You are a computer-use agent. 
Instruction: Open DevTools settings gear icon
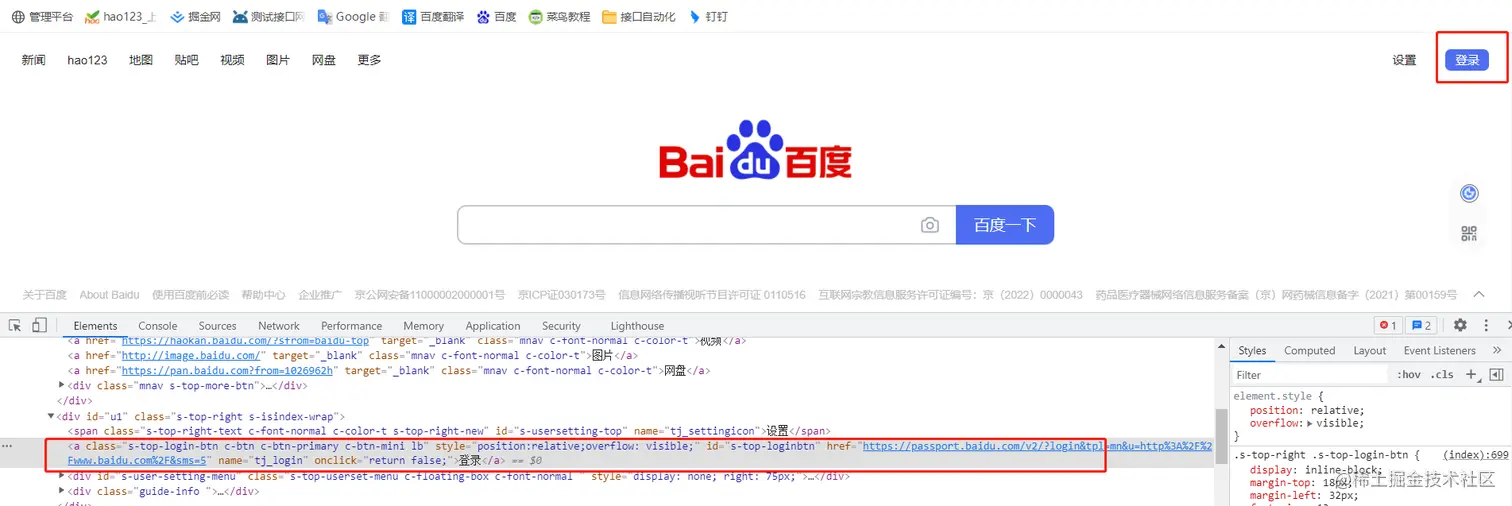[x=1460, y=326]
